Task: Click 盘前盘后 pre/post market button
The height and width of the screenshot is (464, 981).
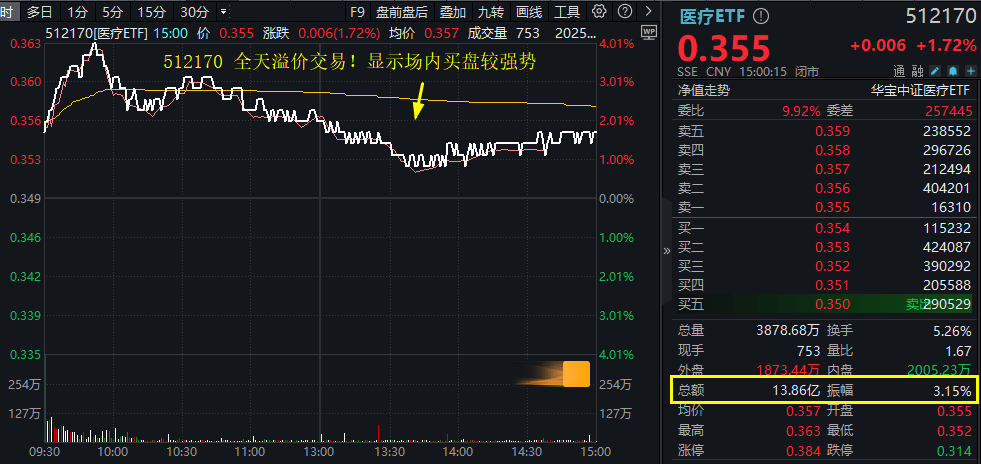Action: 402,11
